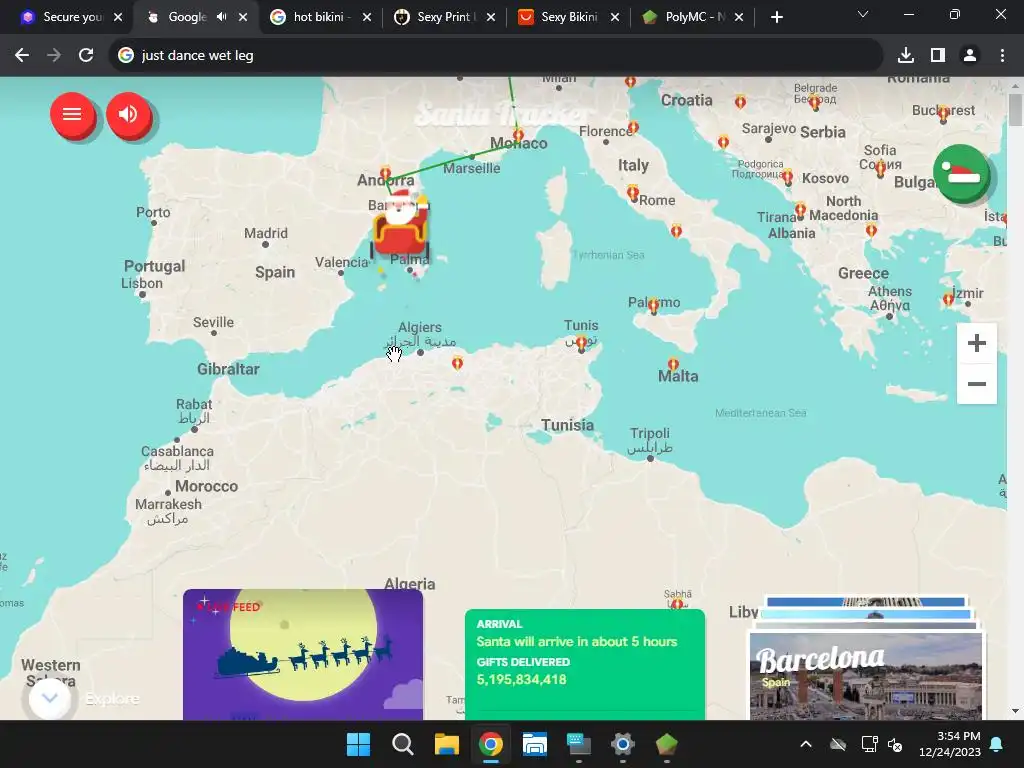Mute Santa Tracker sound with speaker button

[x=128, y=114]
